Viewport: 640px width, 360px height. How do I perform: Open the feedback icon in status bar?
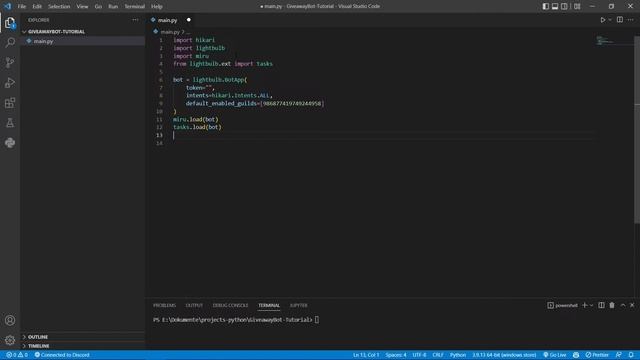tap(619, 355)
